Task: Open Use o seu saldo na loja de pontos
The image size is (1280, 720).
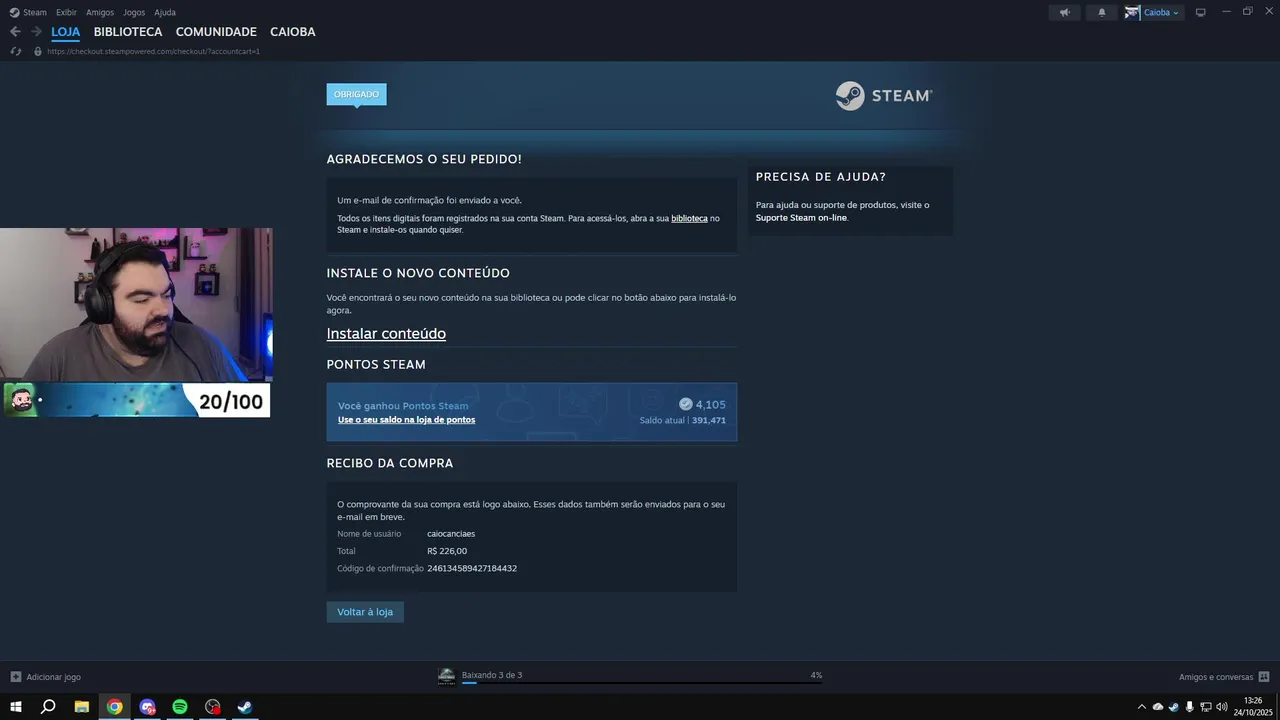Action: coord(406,420)
